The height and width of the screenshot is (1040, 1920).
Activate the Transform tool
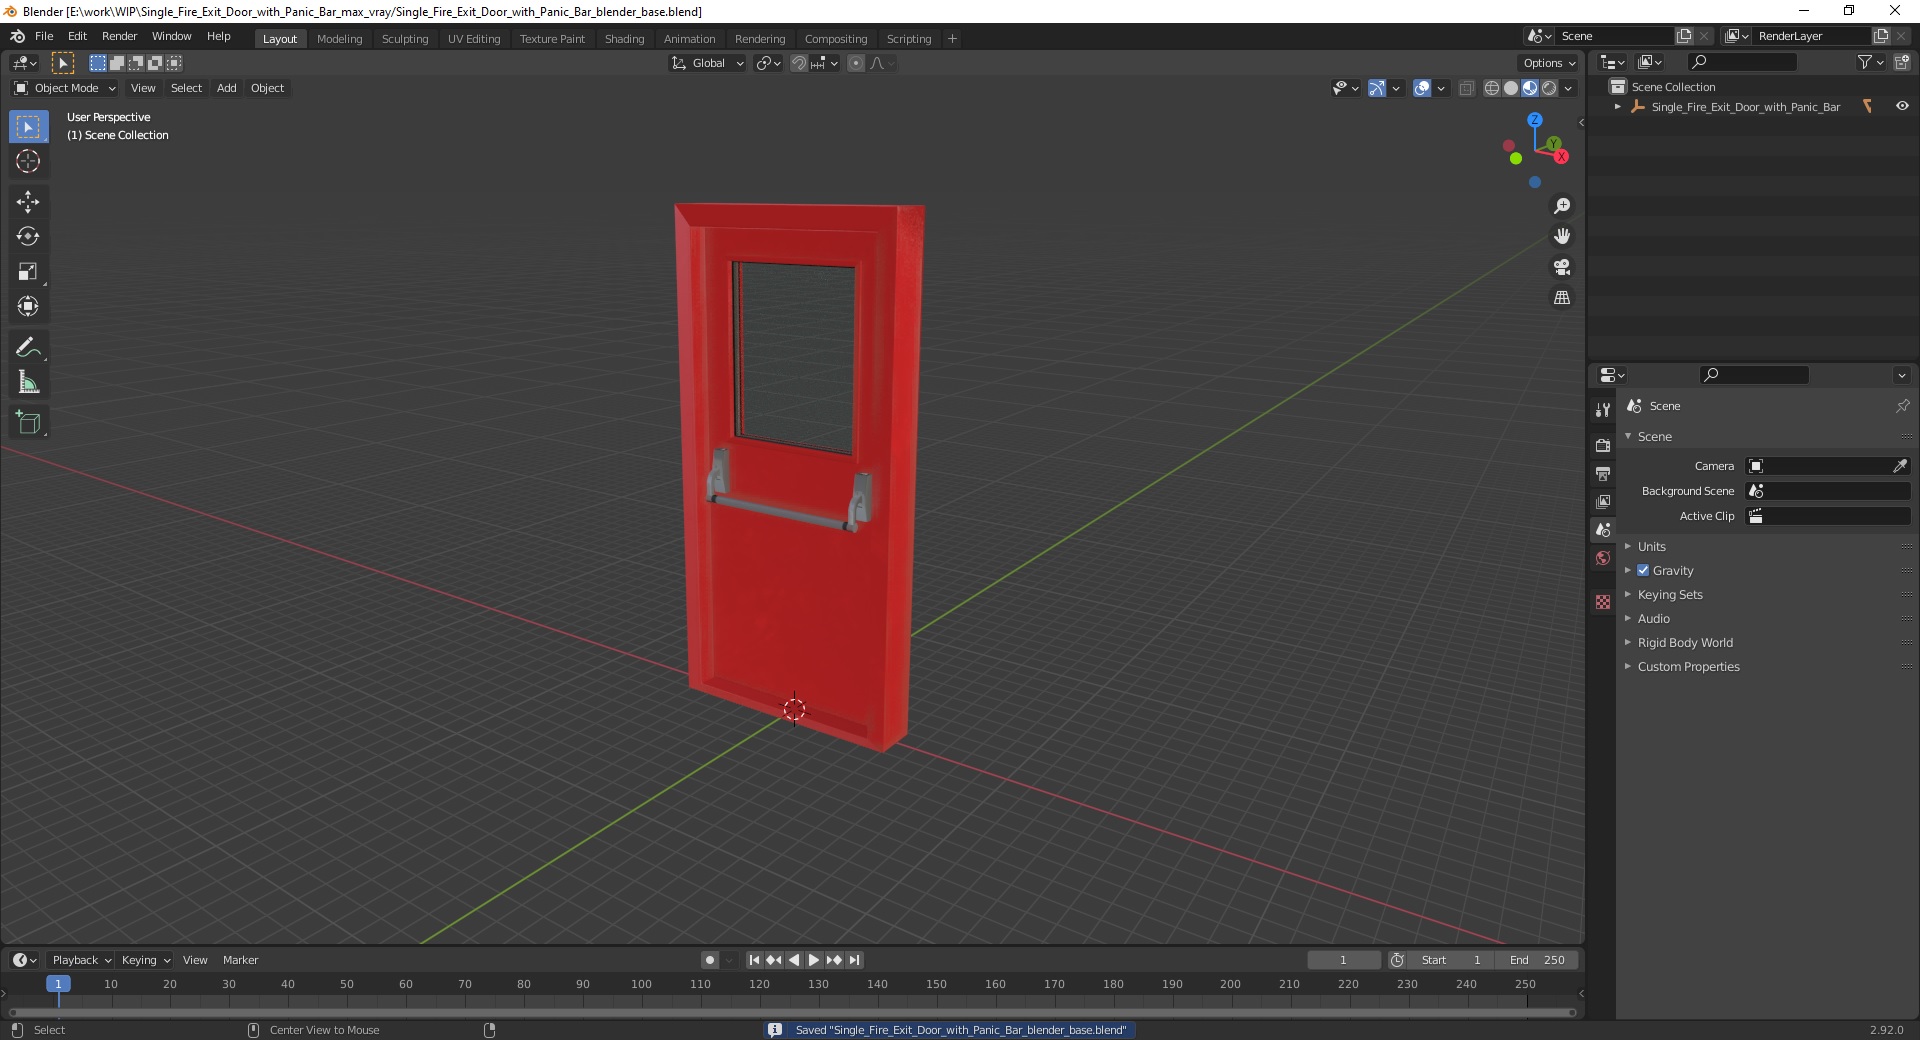point(28,307)
